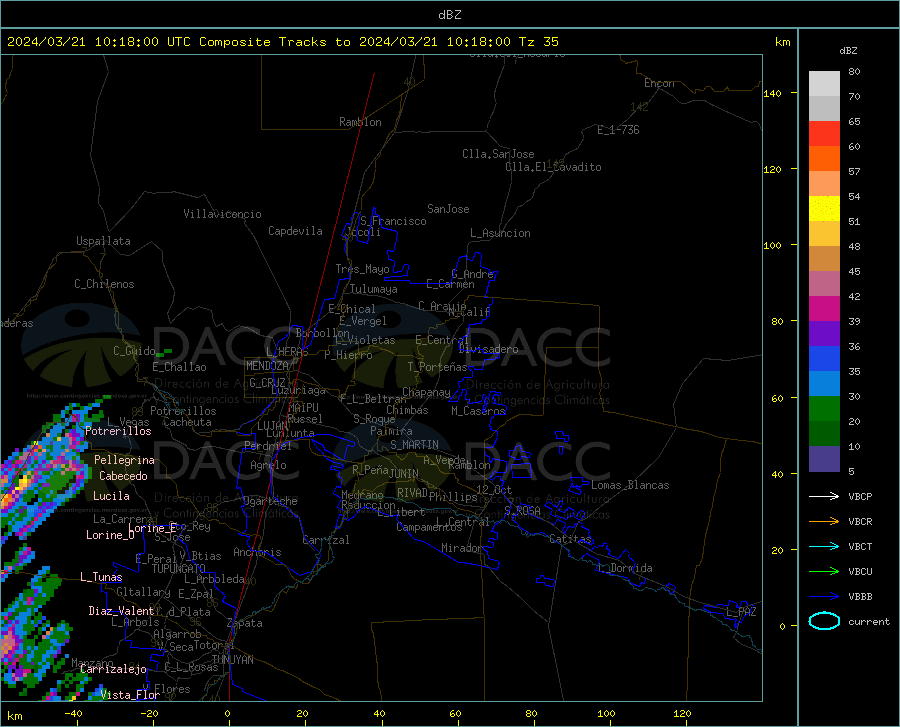This screenshot has width=900, height=727.
Task: Click the 'Lomas_Blancas' place label
Action: point(630,485)
